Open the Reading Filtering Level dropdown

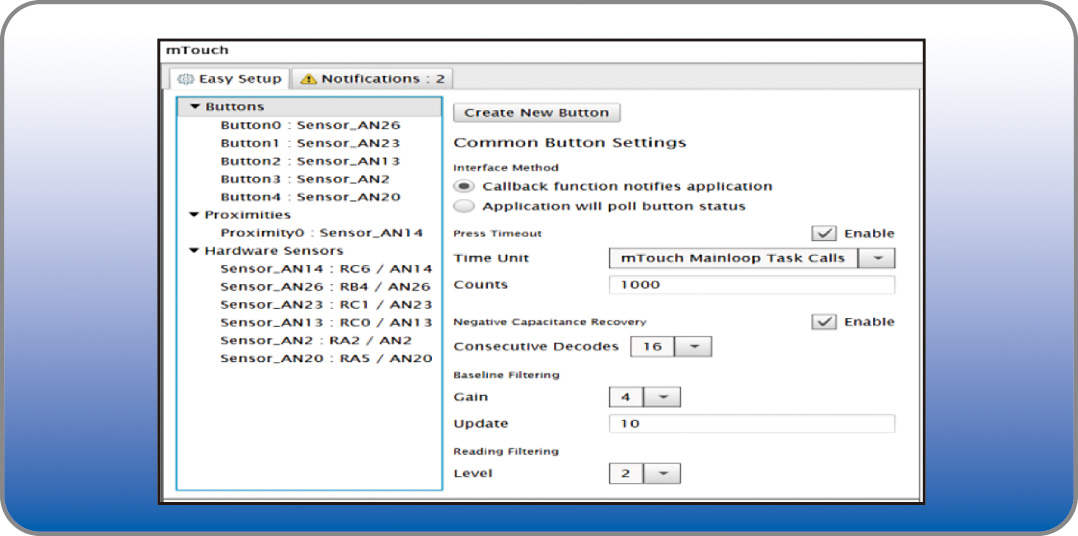[662, 473]
